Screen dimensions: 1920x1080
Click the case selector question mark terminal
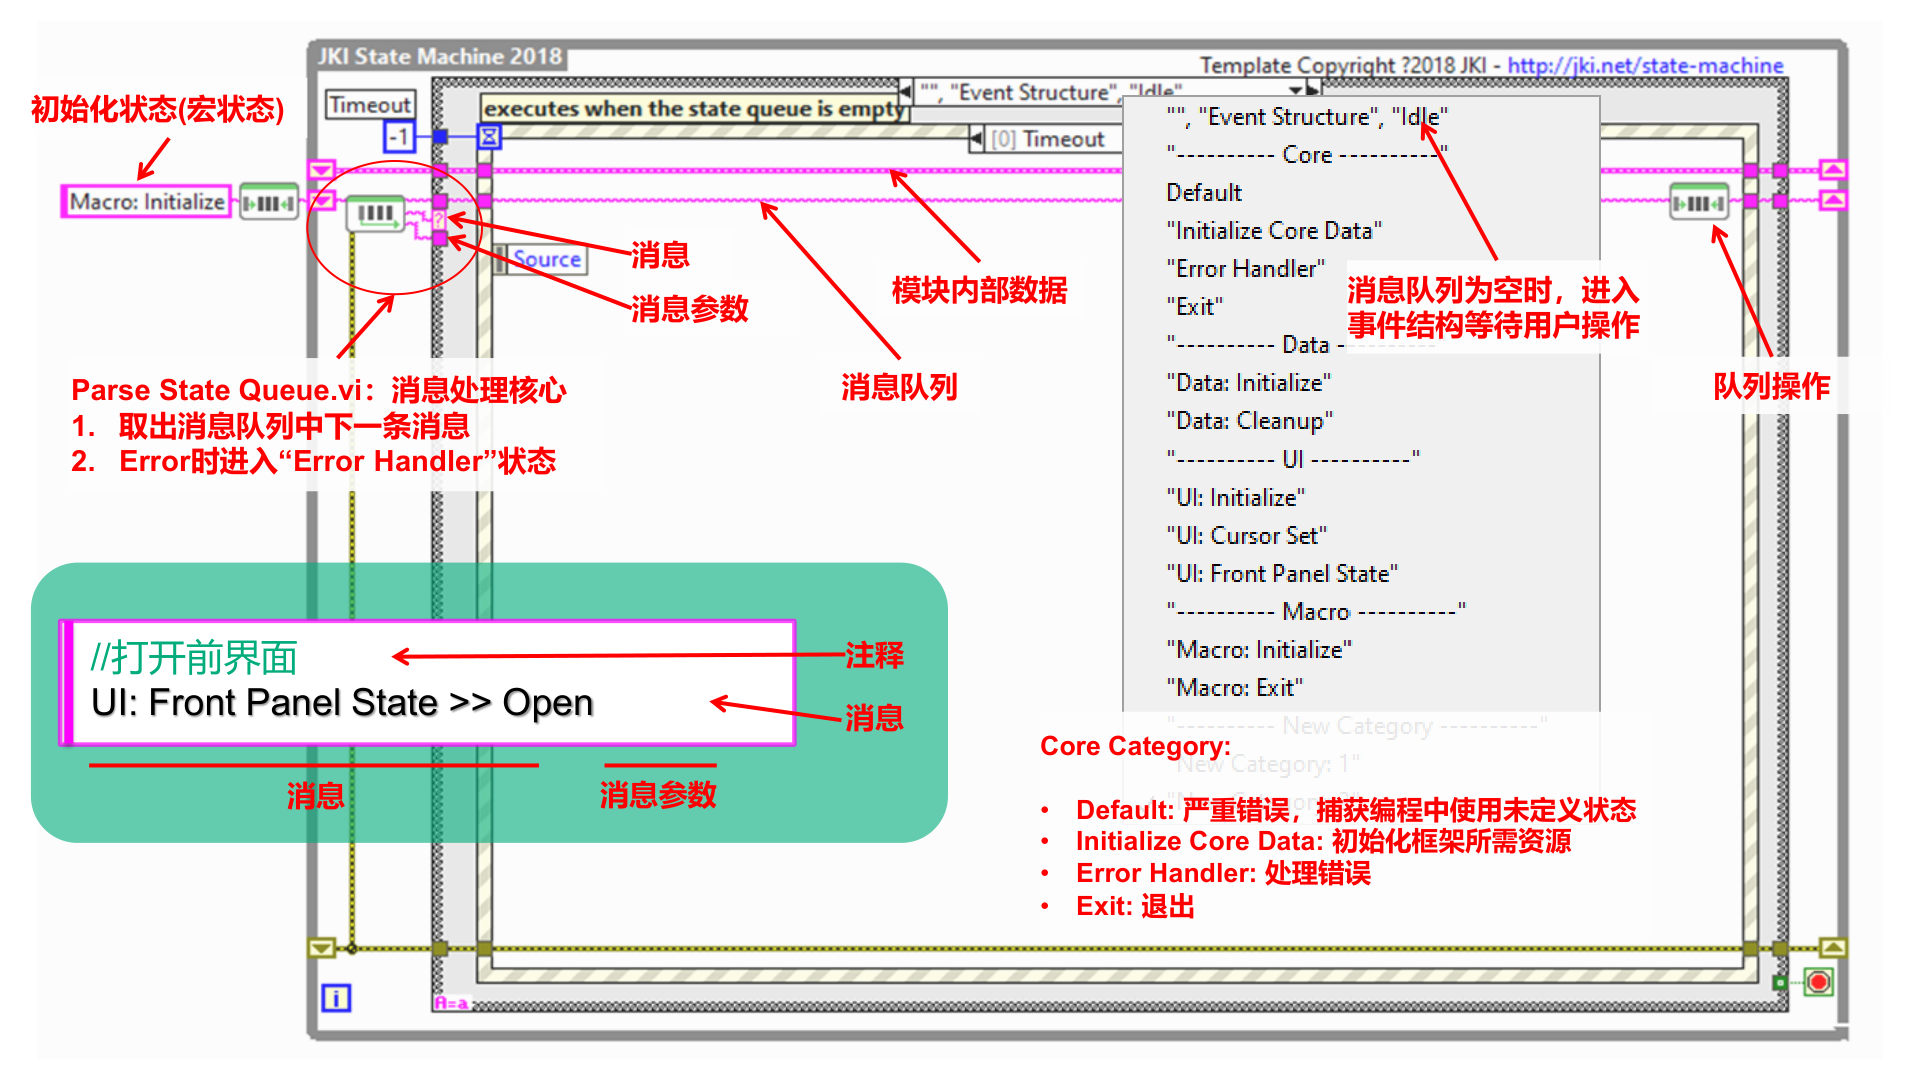coord(439,219)
